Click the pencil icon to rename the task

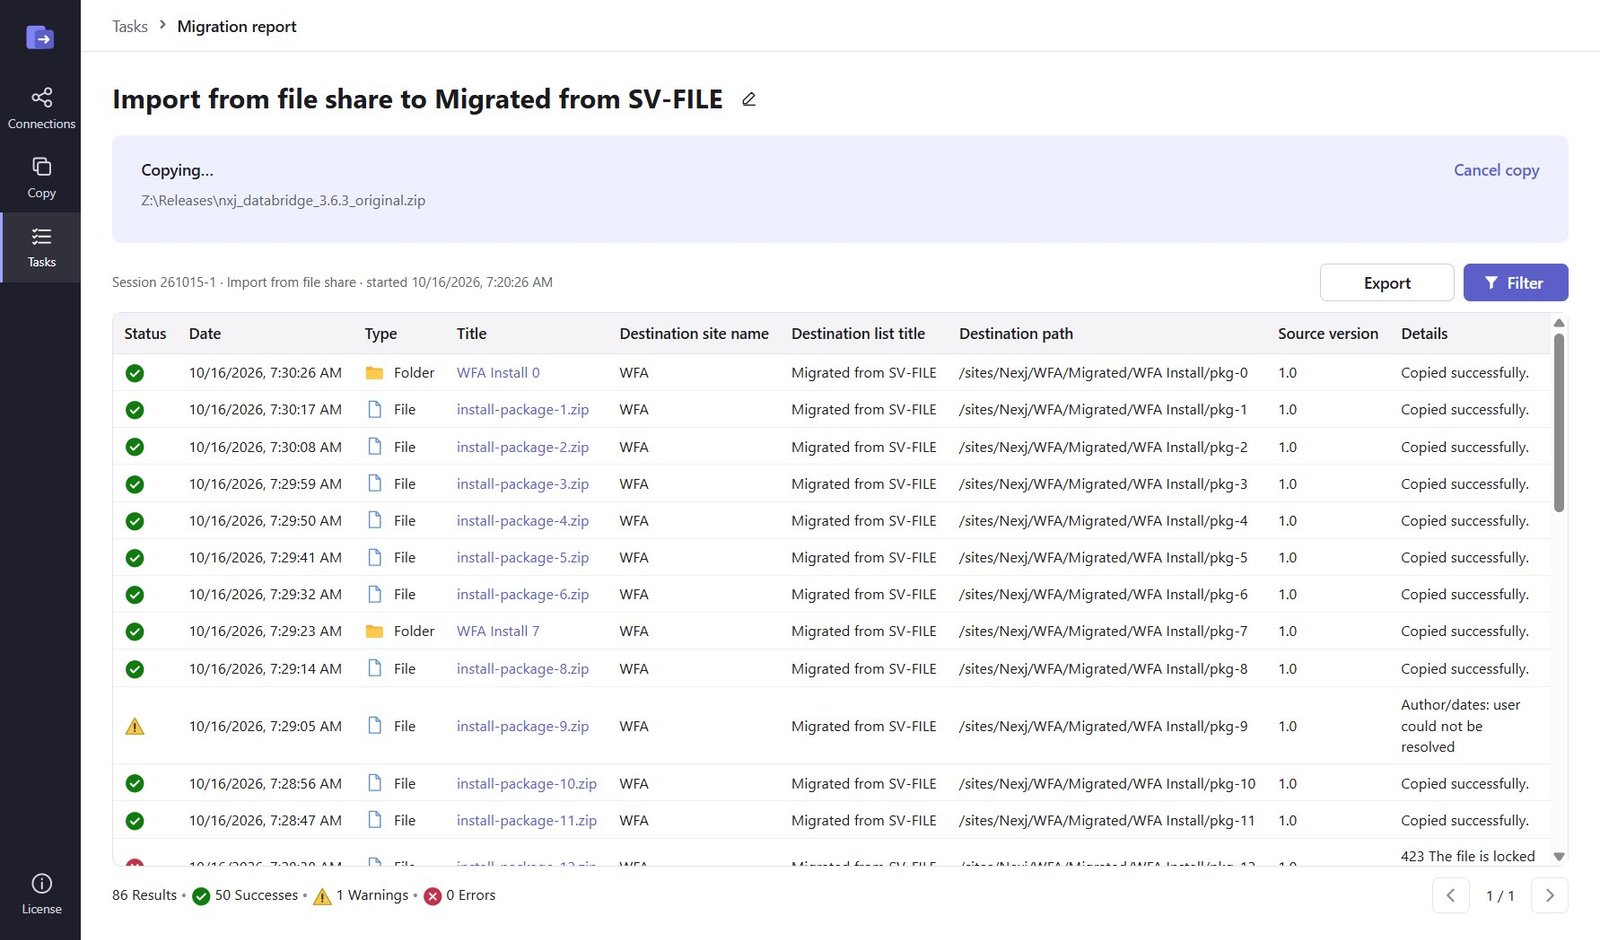click(x=749, y=99)
